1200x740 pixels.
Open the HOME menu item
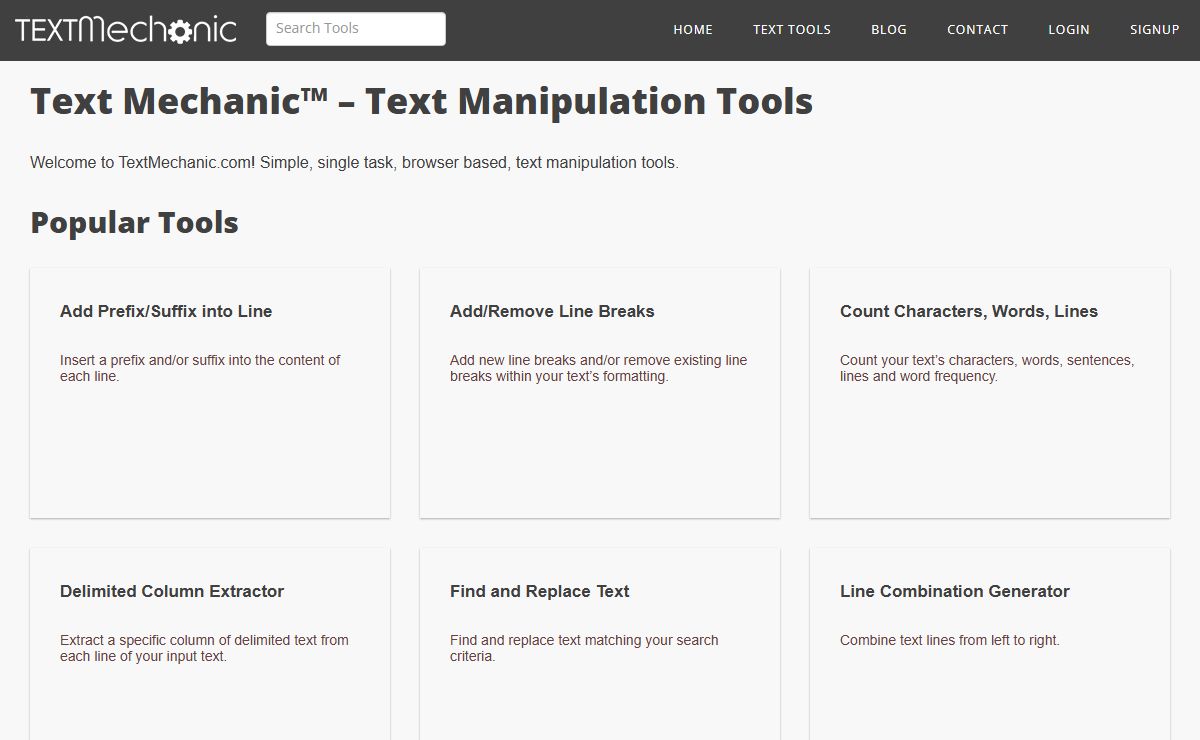coord(693,29)
